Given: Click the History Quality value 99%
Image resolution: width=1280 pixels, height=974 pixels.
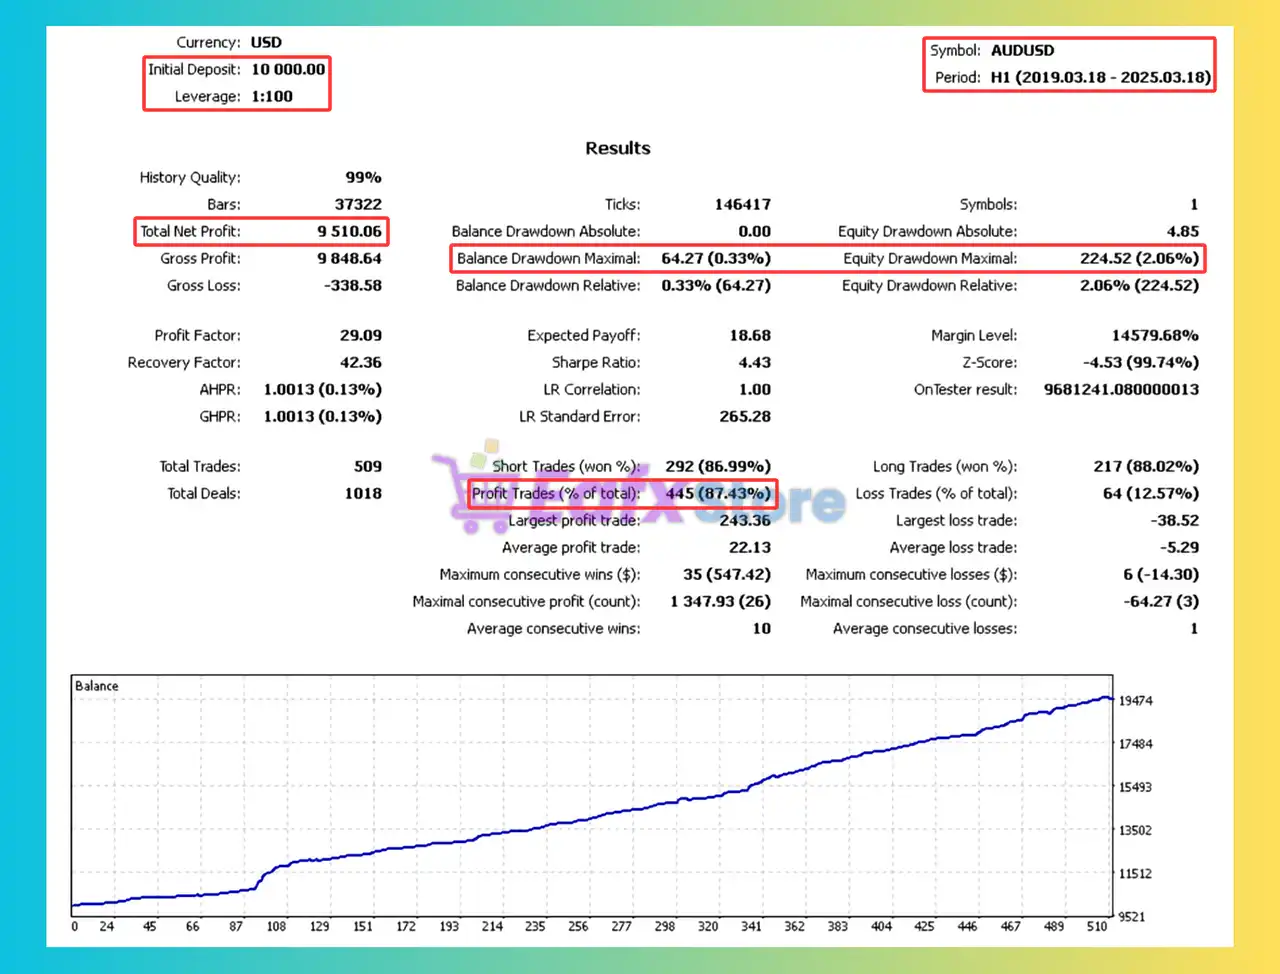Looking at the screenshot, I should point(363,177).
